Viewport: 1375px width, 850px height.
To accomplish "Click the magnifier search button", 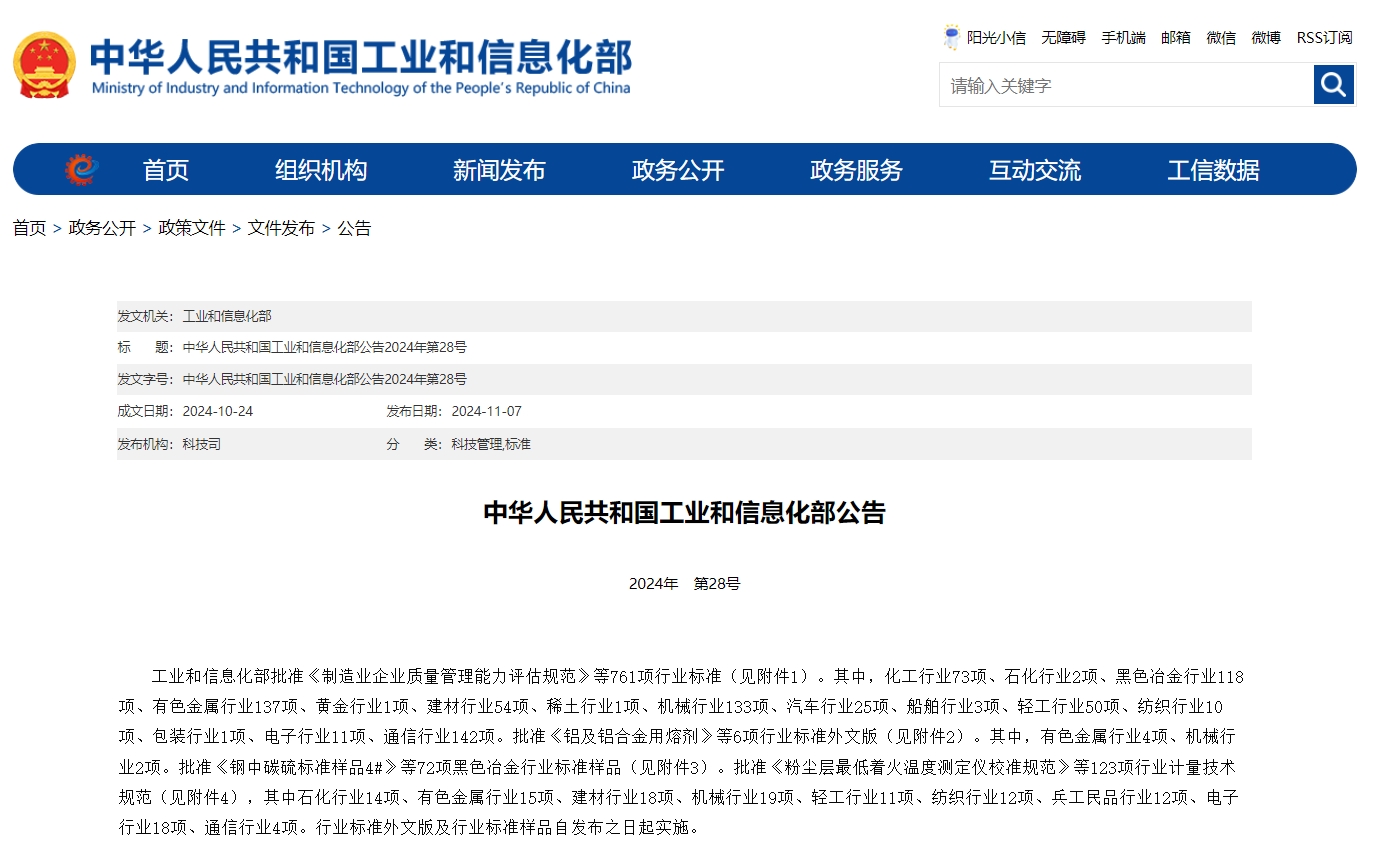I will click(1333, 85).
